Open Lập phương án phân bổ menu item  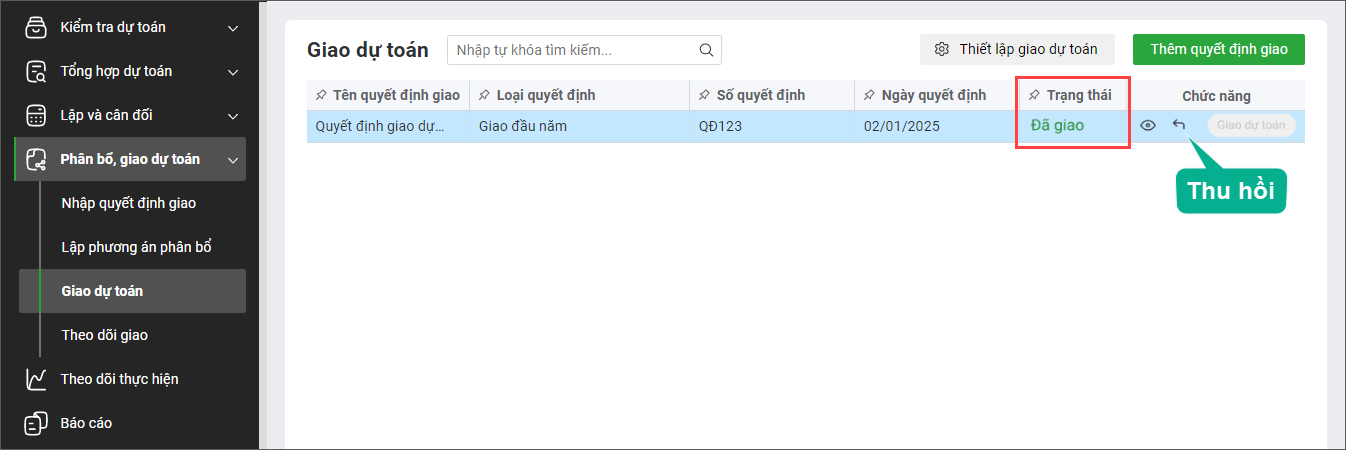coord(136,247)
